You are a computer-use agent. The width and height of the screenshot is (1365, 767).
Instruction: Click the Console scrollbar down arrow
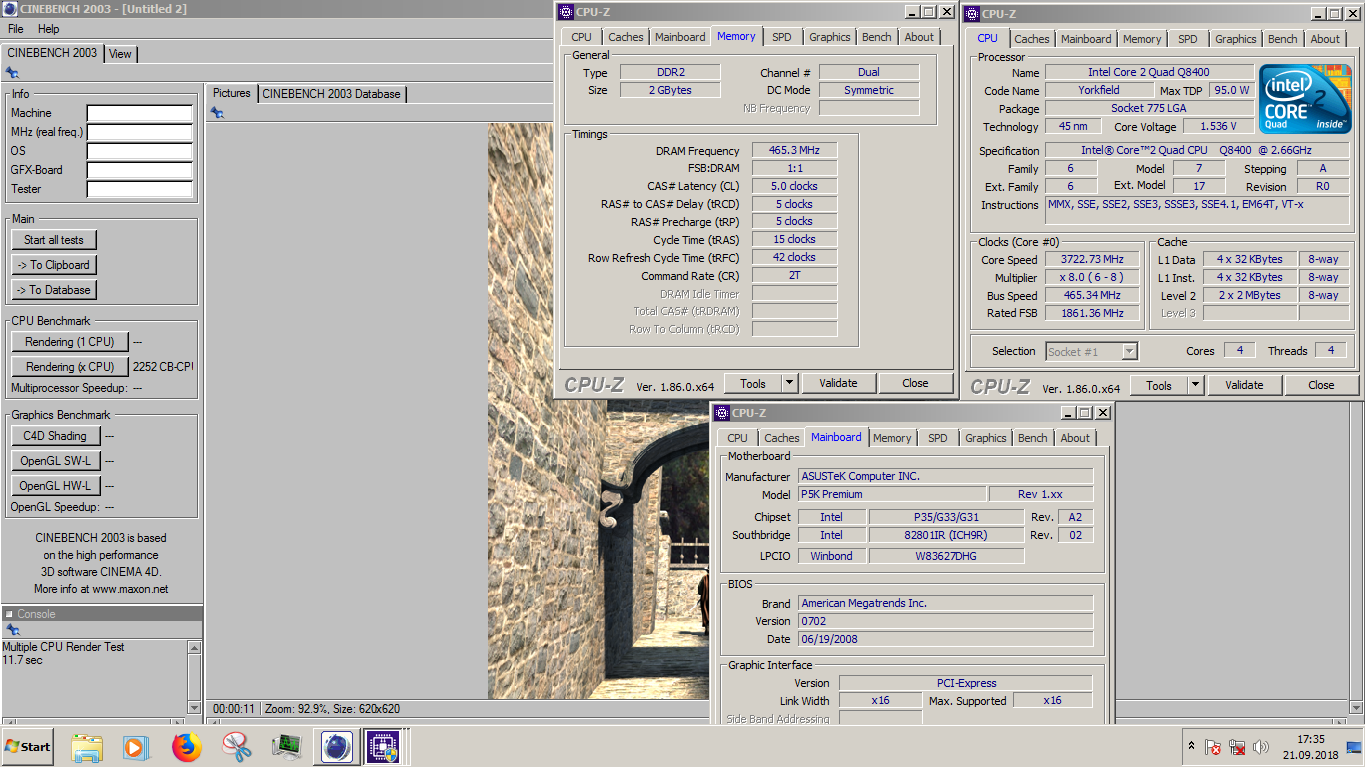[x=194, y=707]
